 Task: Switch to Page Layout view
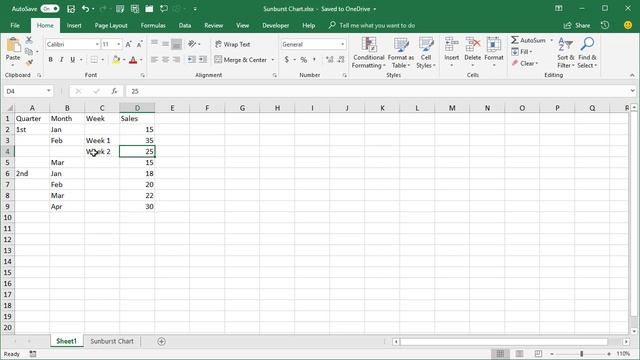point(519,353)
